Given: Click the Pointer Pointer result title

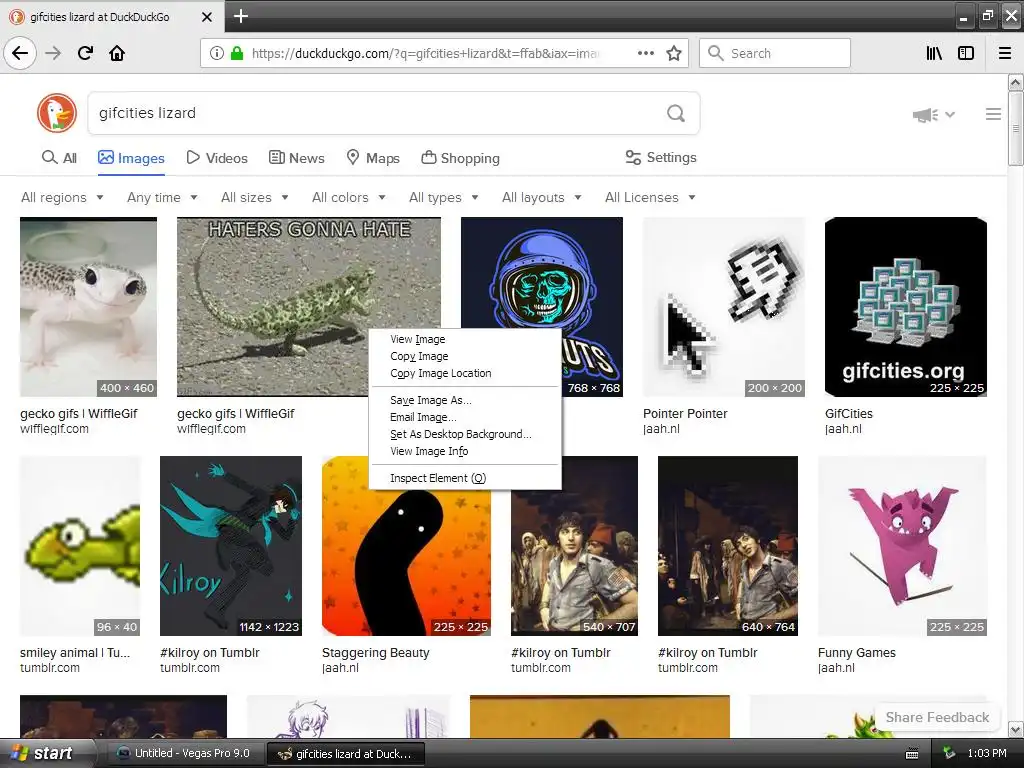Looking at the screenshot, I should 685,413.
